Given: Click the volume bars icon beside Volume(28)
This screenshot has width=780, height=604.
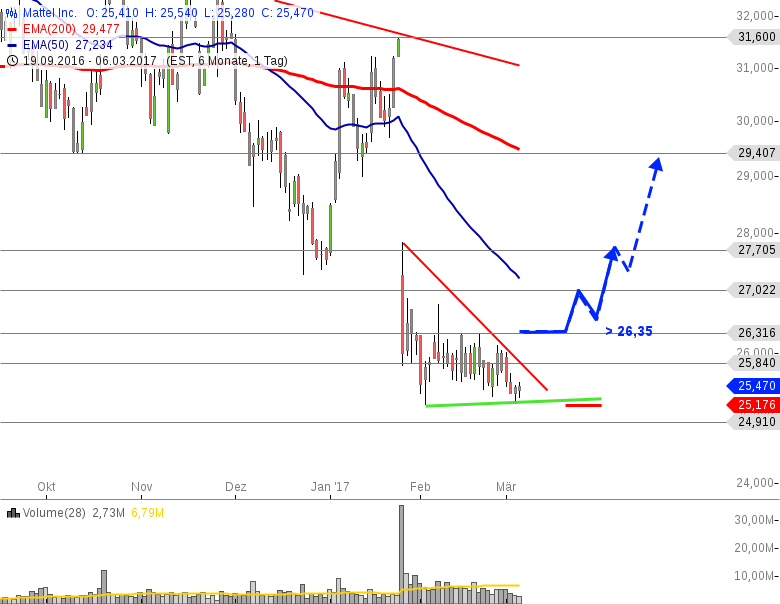Looking at the screenshot, I should click(x=13, y=512).
